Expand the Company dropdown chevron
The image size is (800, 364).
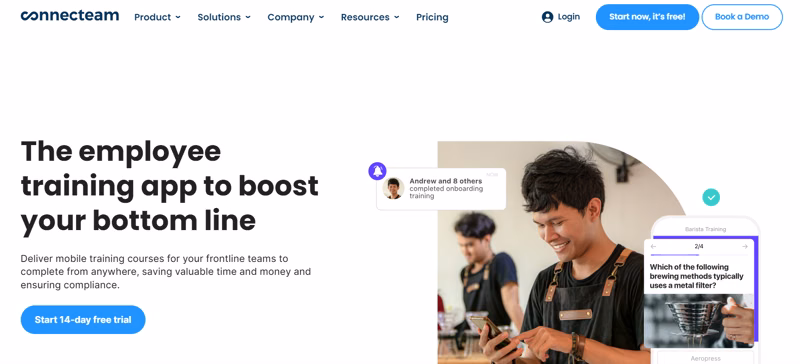click(321, 17)
